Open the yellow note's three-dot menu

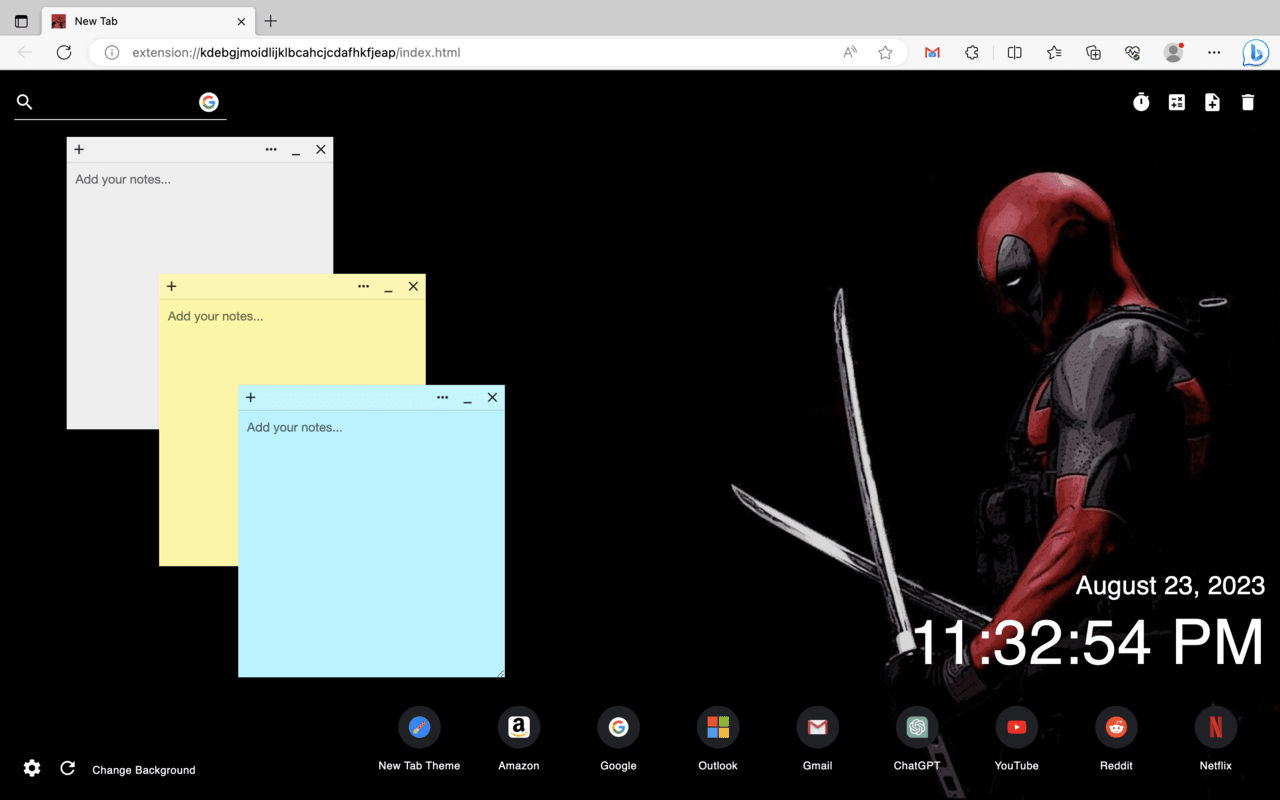[x=363, y=286]
